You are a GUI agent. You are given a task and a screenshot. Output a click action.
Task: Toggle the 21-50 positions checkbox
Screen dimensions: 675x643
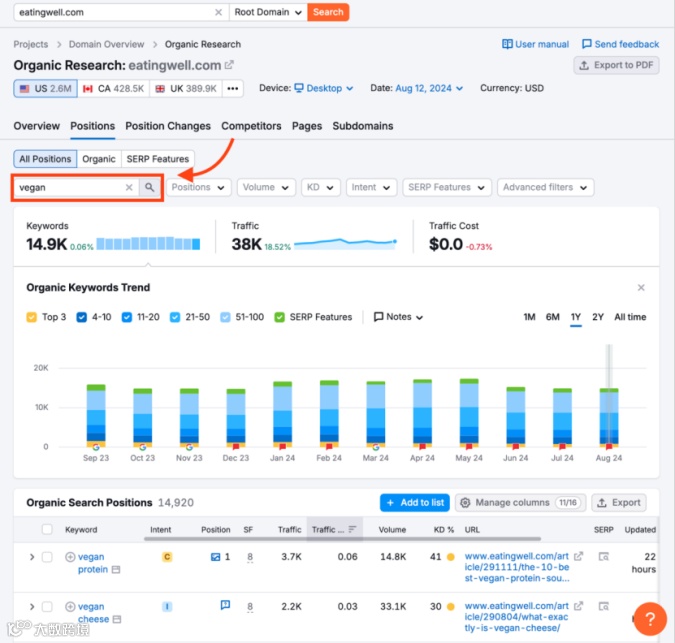pos(175,317)
